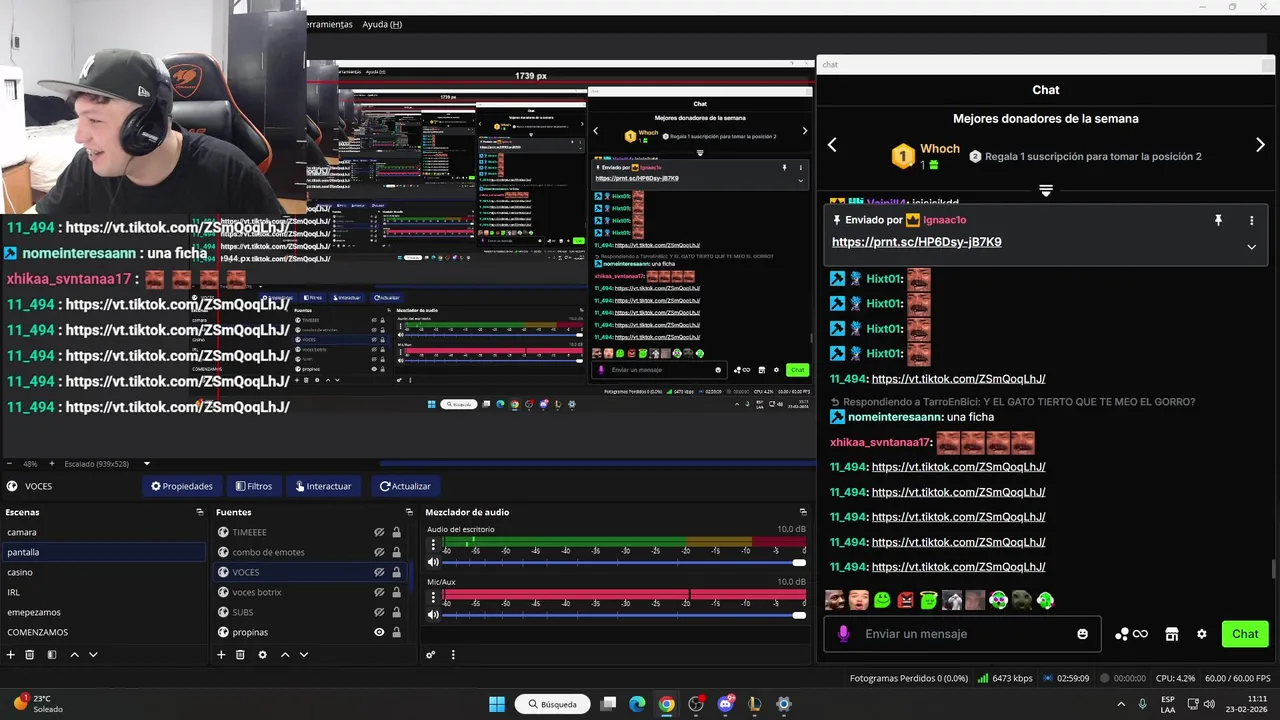Open chat settings gear icon
Image resolution: width=1280 pixels, height=720 pixels.
click(x=1202, y=634)
